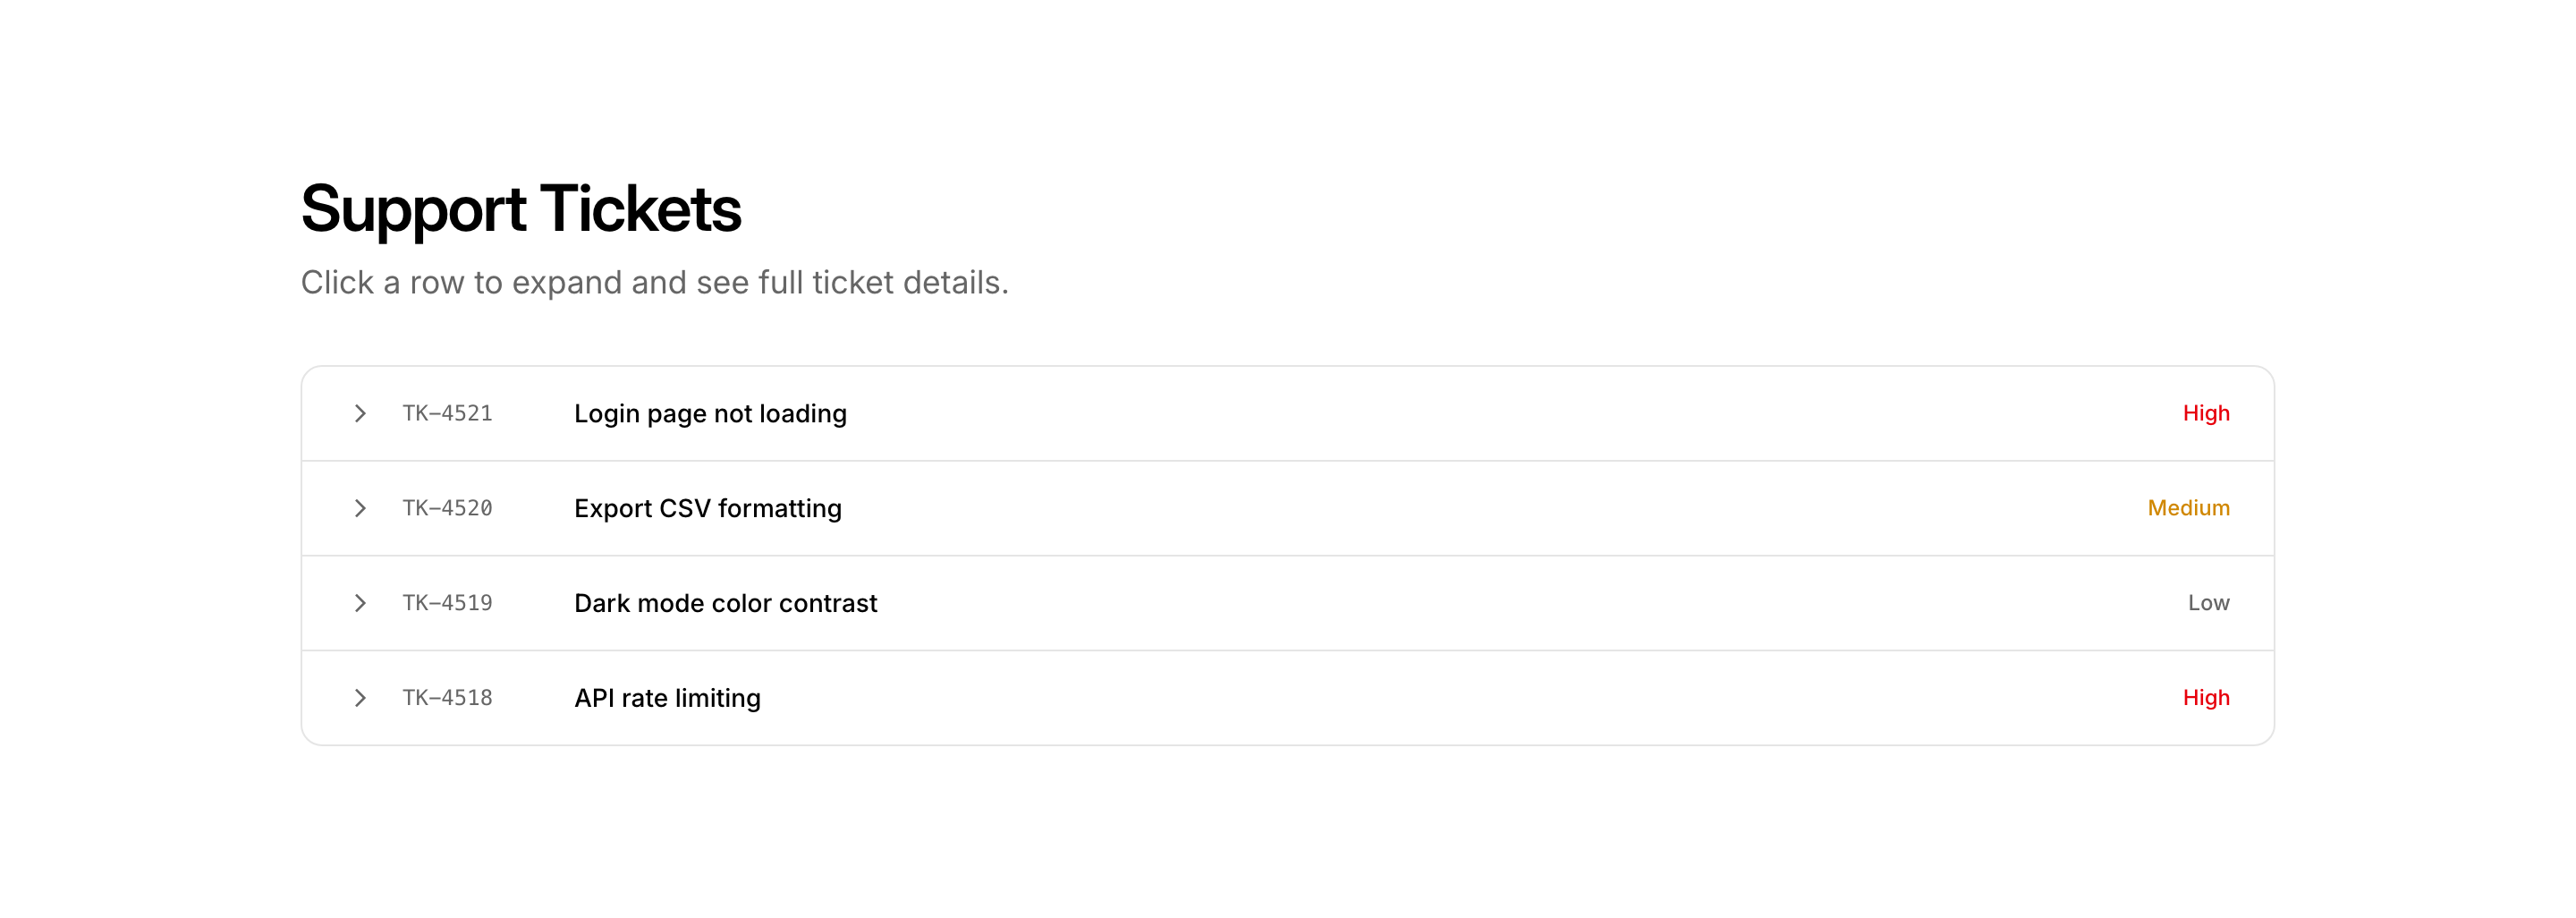The image size is (2576, 918).
Task: Expand the TK-4519 row chevron
Action: click(360, 603)
